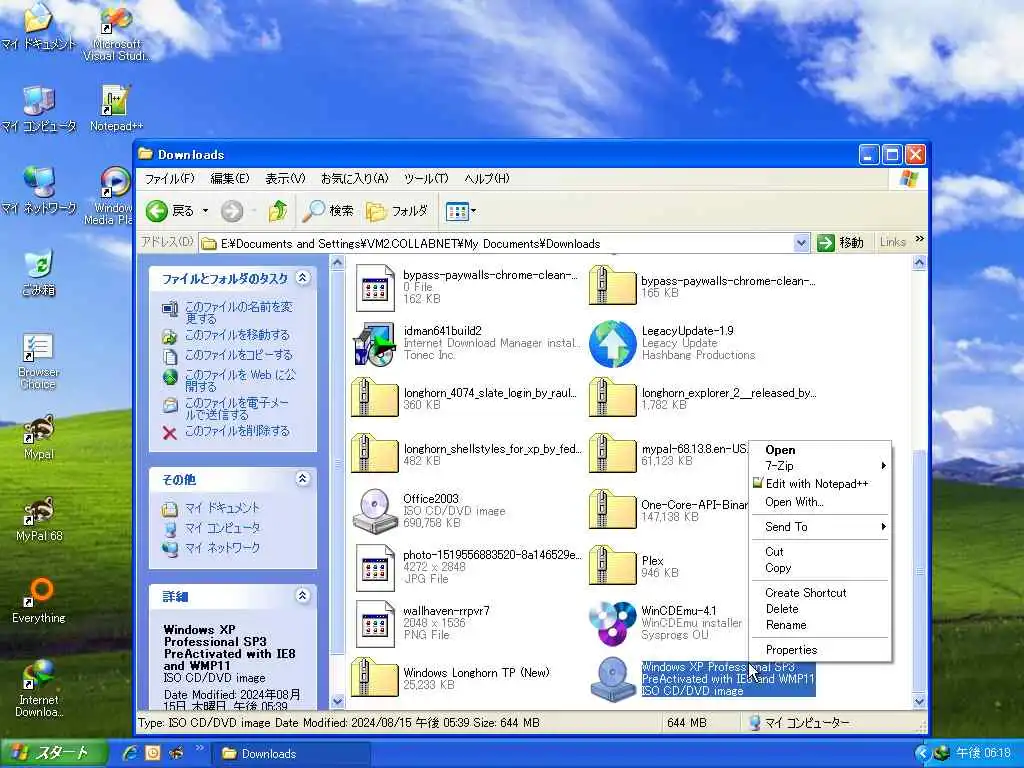This screenshot has width=1024, height=768.
Task: Select the My Network desktop icon
Action: click(x=39, y=190)
